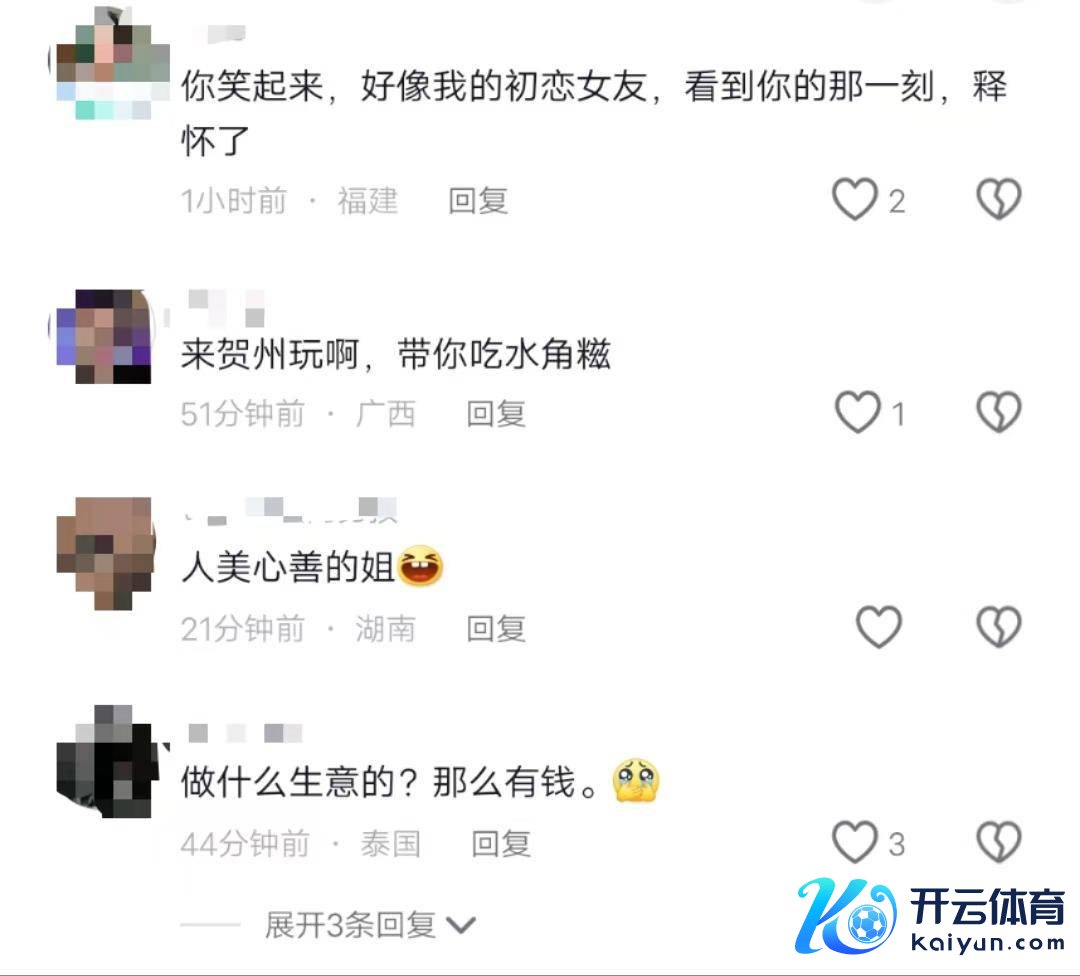Screen dimensions: 1080x976
Task: Dislike the 做什么生意的 comment from 泰国
Action: (999, 842)
